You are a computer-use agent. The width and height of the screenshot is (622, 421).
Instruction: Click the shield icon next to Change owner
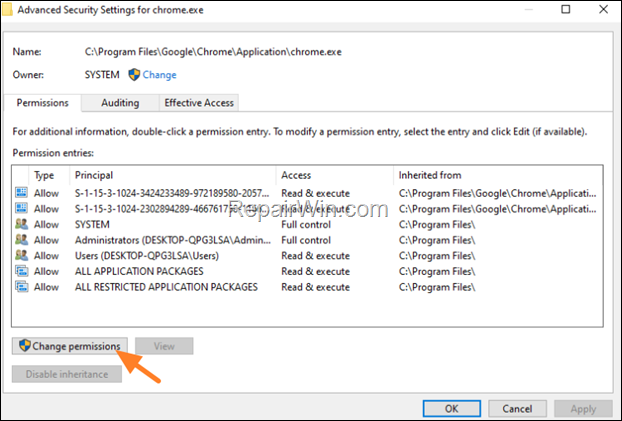click(134, 75)
